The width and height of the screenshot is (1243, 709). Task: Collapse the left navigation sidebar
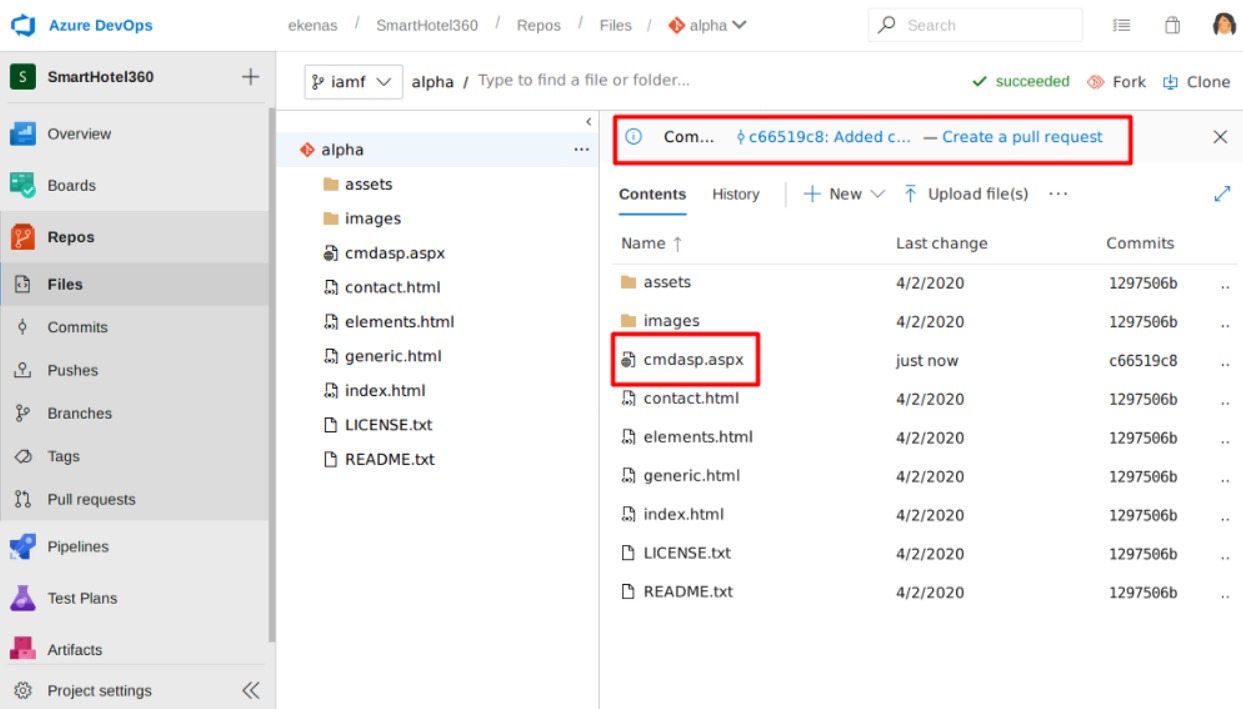[250, 690]
